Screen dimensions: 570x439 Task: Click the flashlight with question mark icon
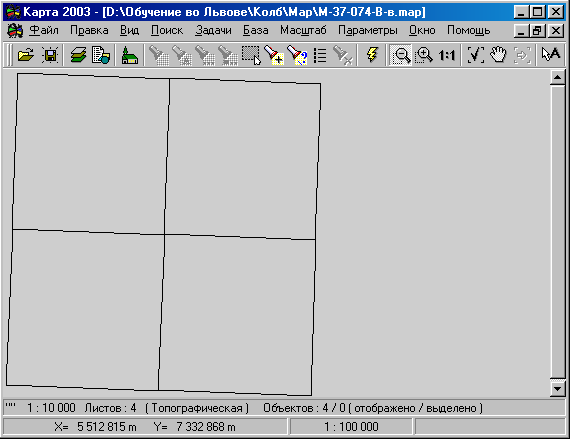pyautogui.click(x=297, y=55)
